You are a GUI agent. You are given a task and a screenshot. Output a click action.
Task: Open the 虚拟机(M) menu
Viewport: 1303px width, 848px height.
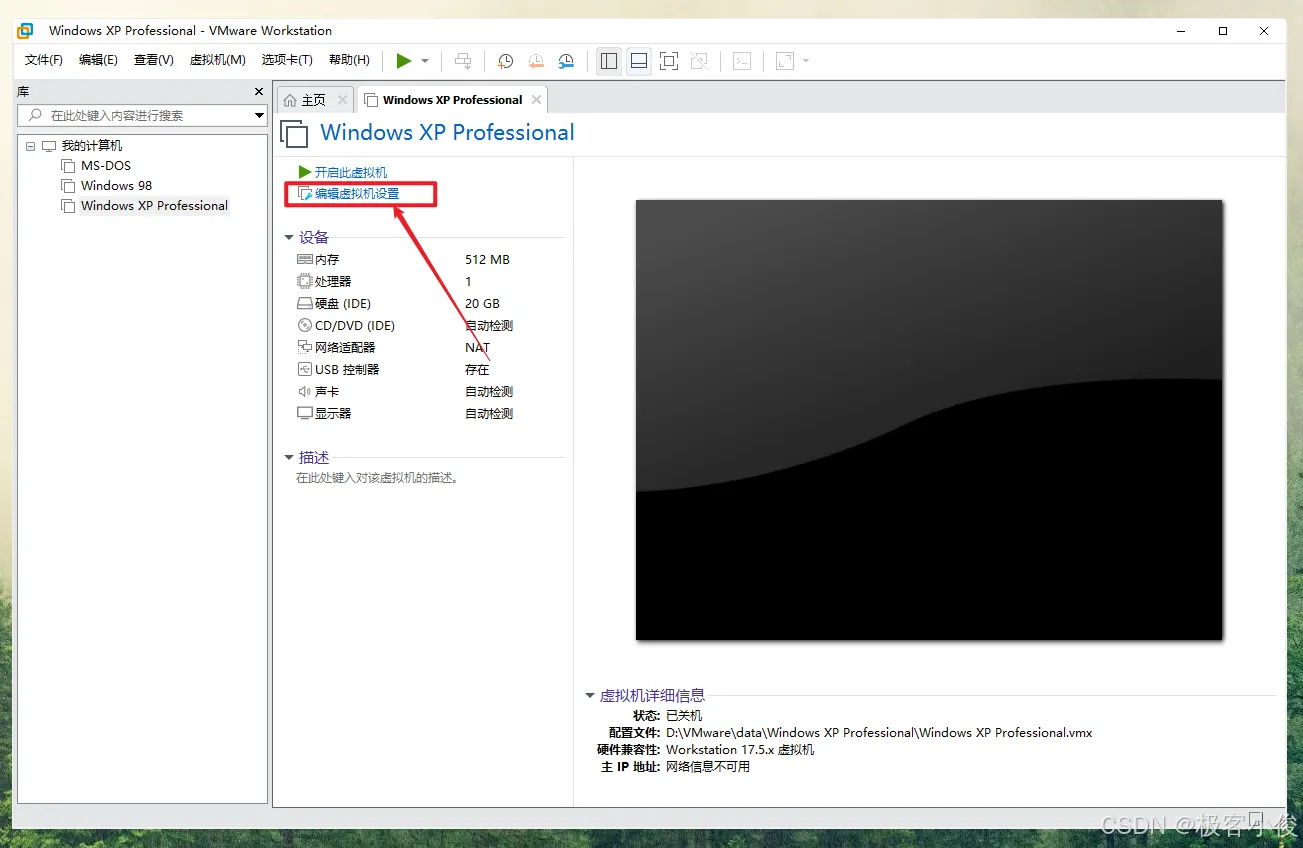pos(218,60)
